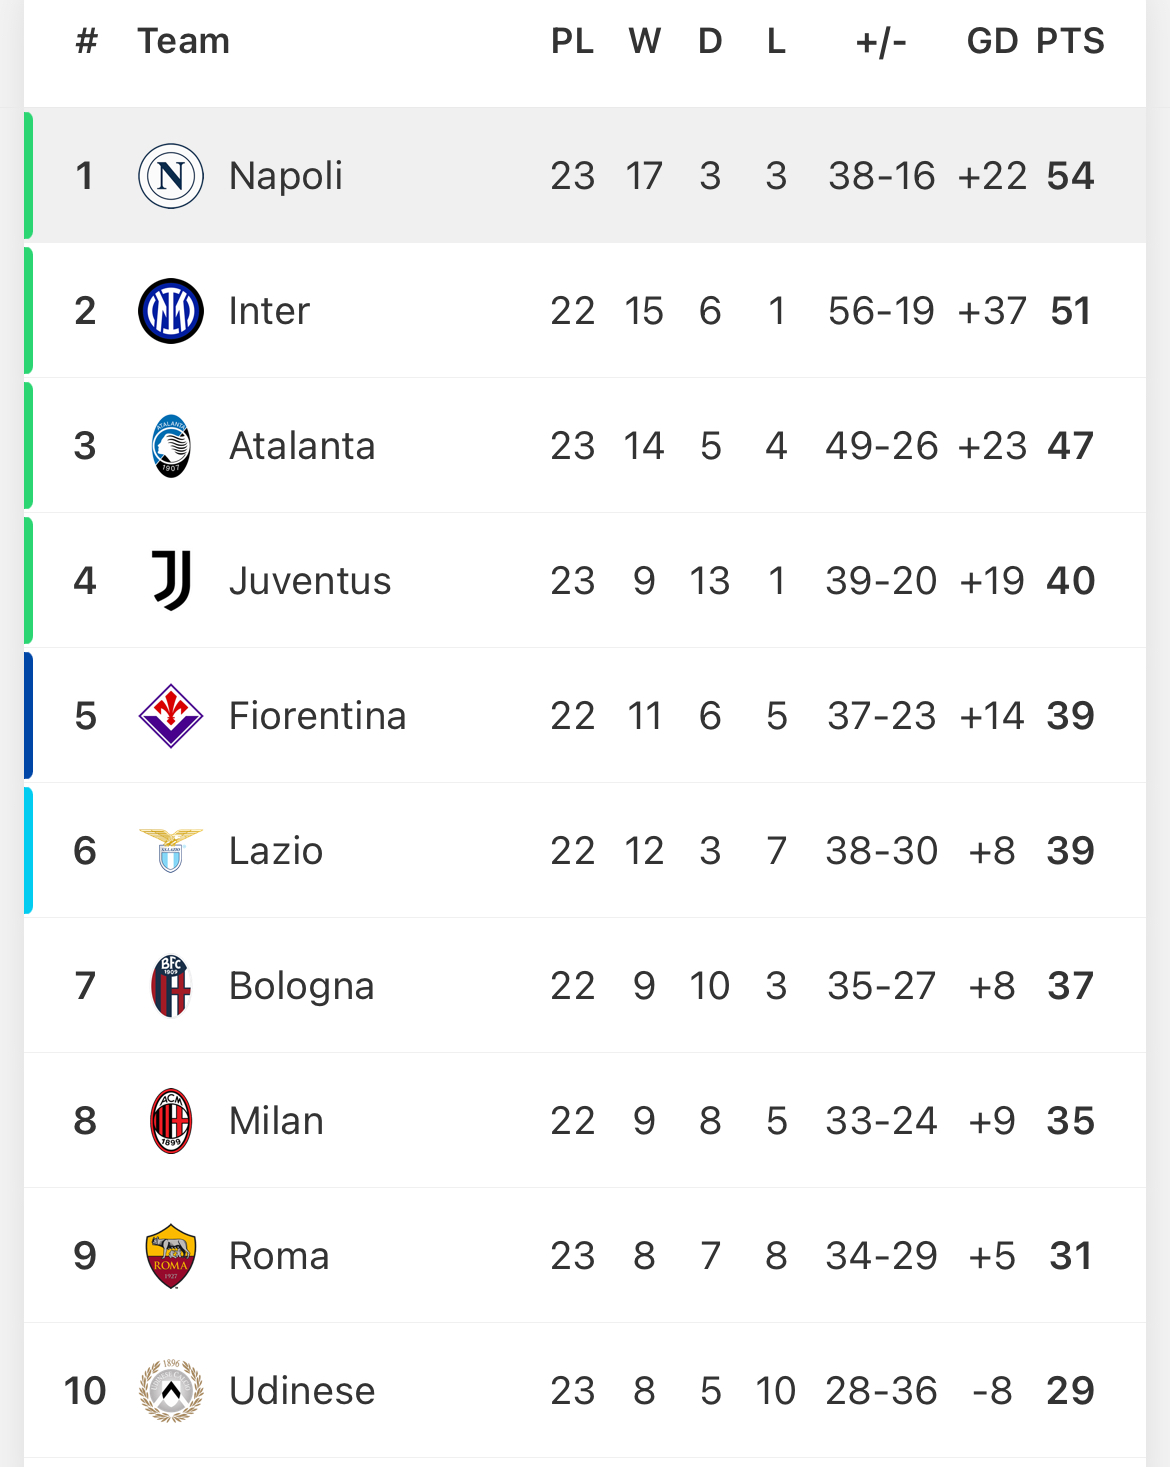Sort table by PTS column header
The width and height of the screenshot is (1170, 1467).
pyautogui.click(x=1070, y=41)
